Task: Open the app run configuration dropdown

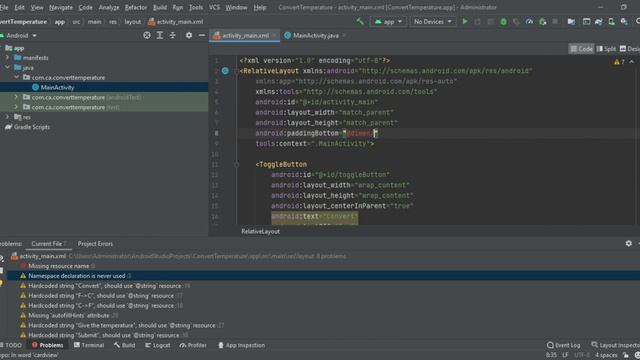Action: [388, 22]
